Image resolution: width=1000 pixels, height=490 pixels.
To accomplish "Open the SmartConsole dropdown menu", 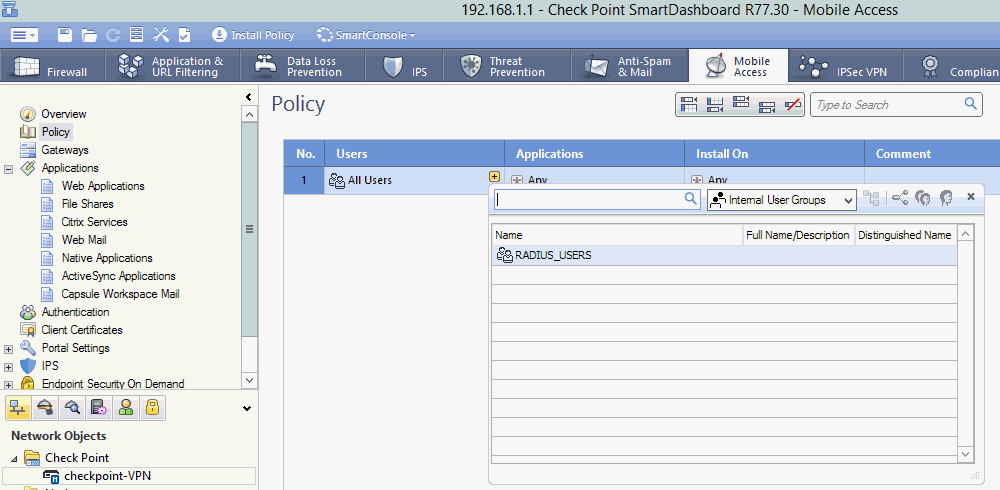I will [366, 35].
